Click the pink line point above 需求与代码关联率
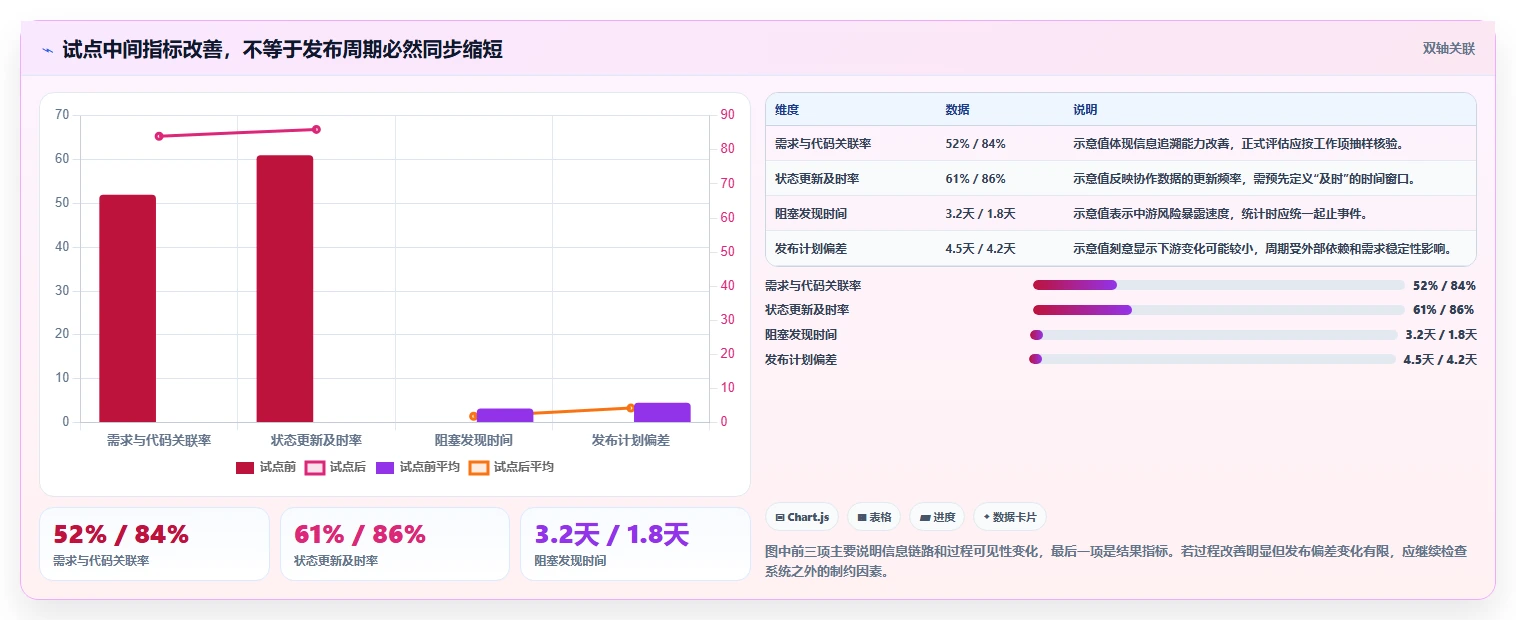The height and width of the screenshot is (620, 1516). (x=158, y=136)
